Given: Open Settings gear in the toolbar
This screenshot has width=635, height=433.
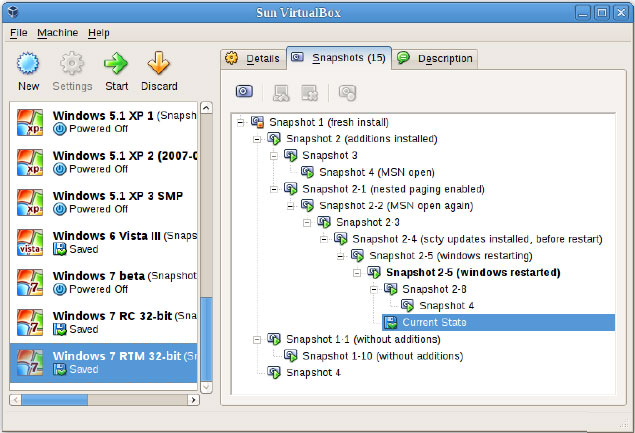Looking at the screenshot, I should (x=72, y=63).
